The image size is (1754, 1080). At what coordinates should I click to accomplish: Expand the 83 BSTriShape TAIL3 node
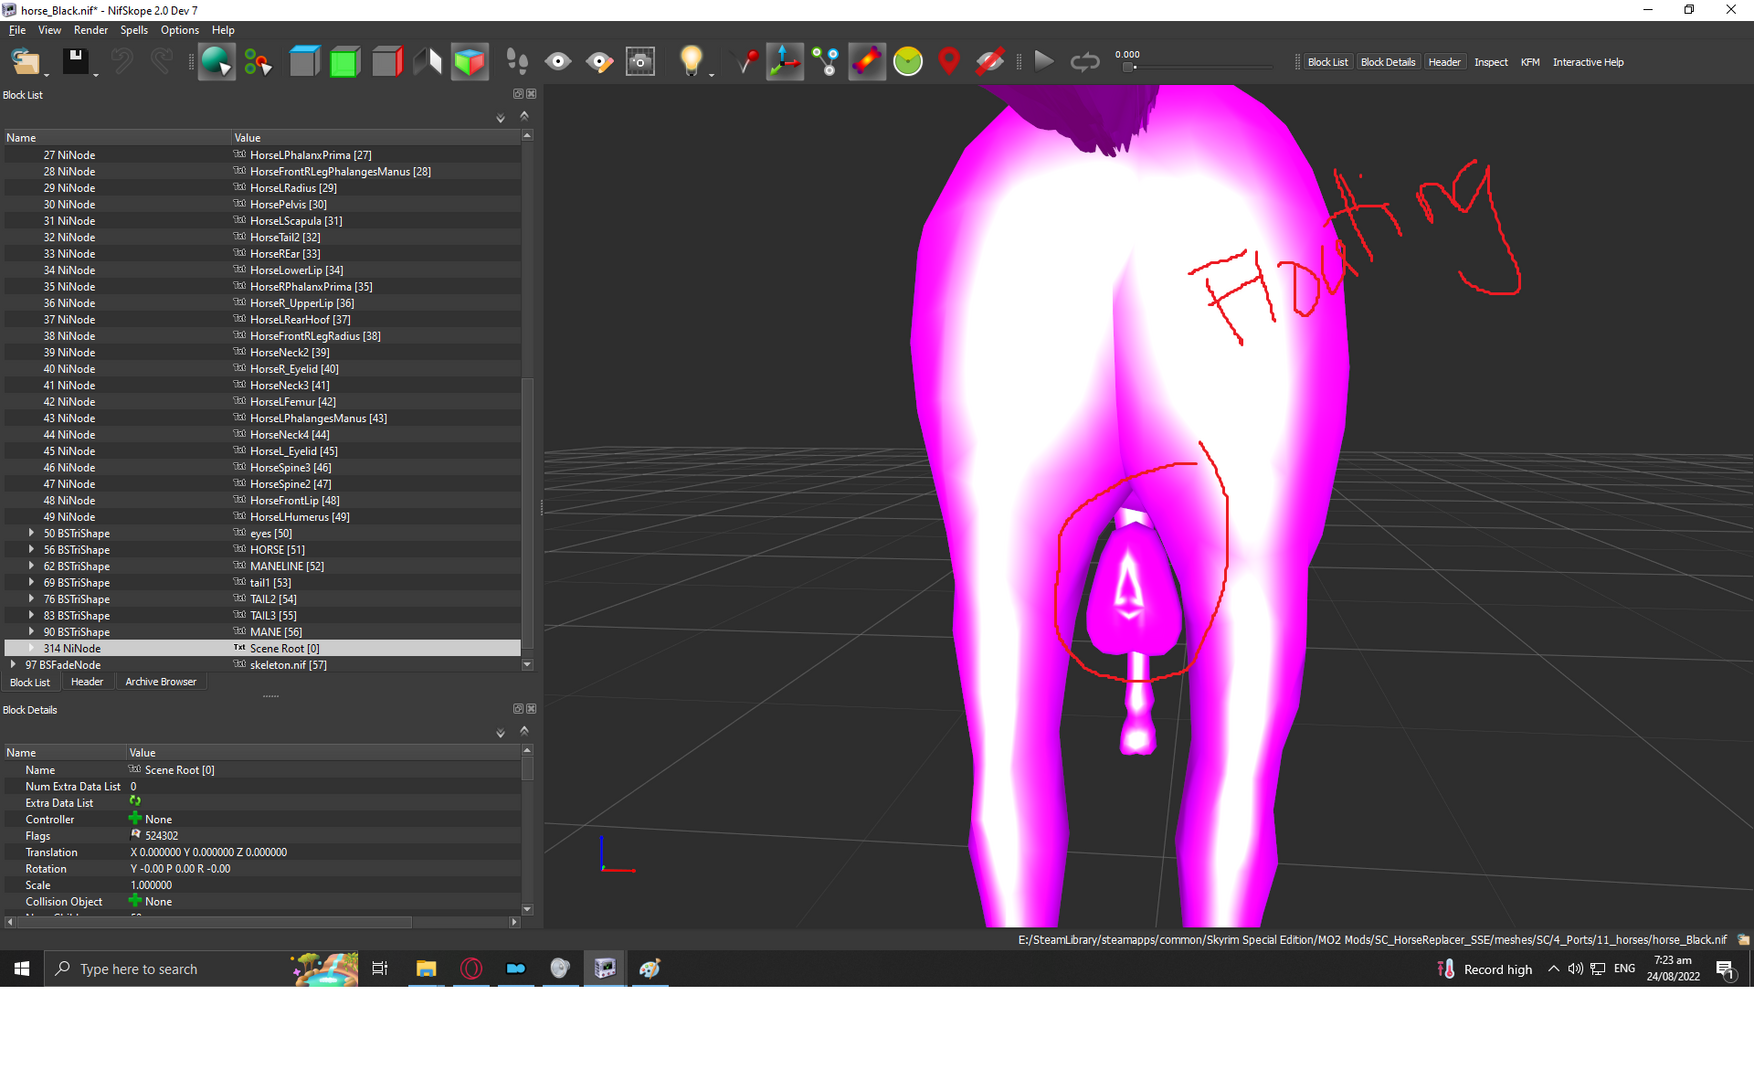click(x=31, y=615)
